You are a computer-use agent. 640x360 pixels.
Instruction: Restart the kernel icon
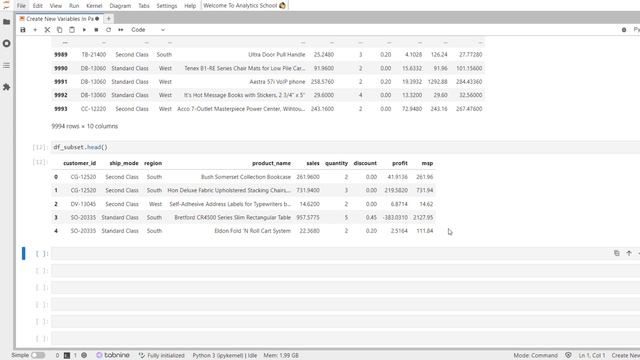click(x=109, y=30)
